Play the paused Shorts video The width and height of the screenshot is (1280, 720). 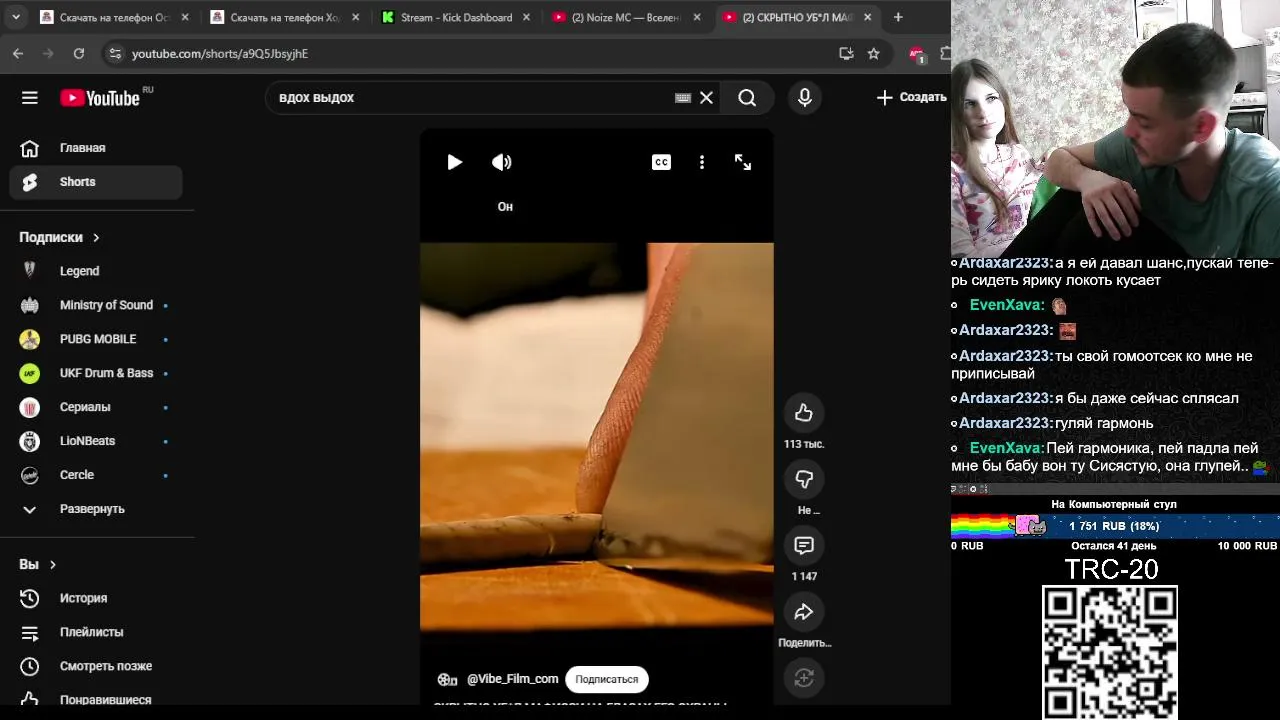coord(454,162)
